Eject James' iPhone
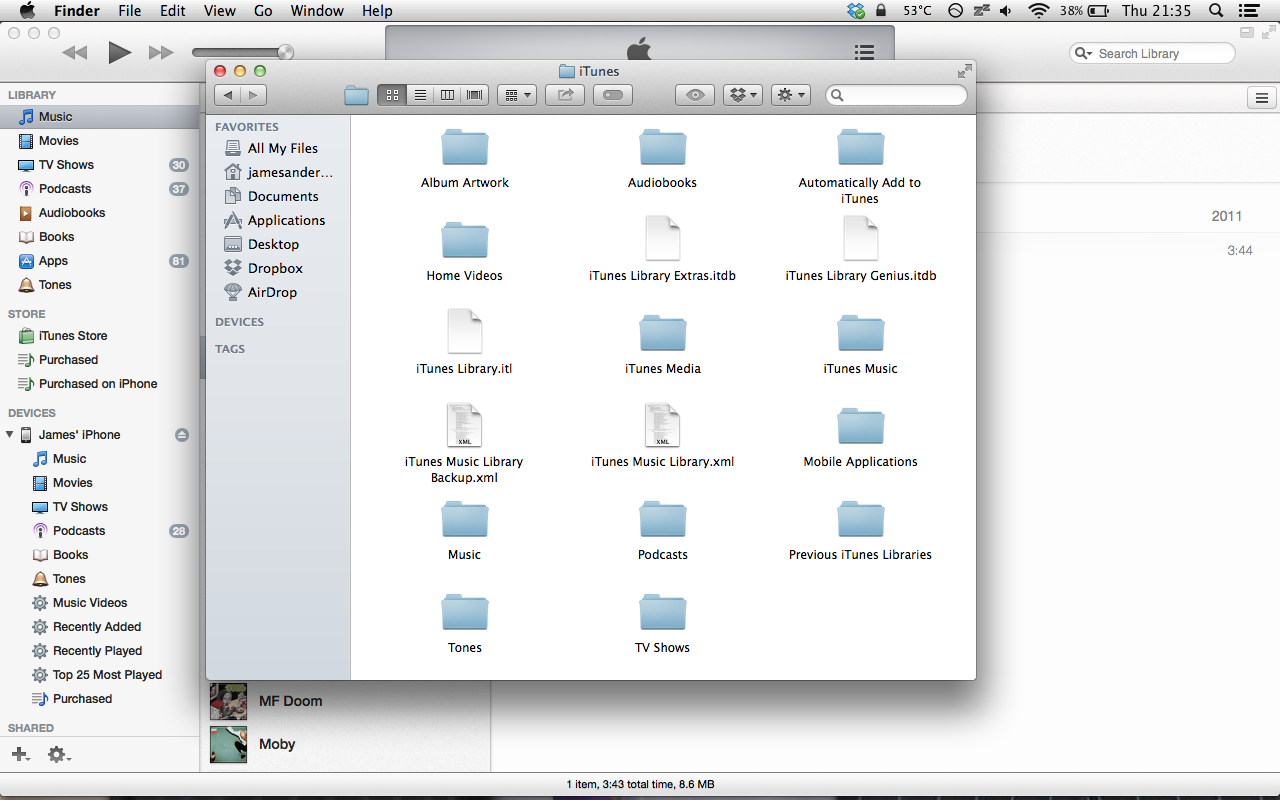Screen dimensions: 1280x800 point(181,435)
